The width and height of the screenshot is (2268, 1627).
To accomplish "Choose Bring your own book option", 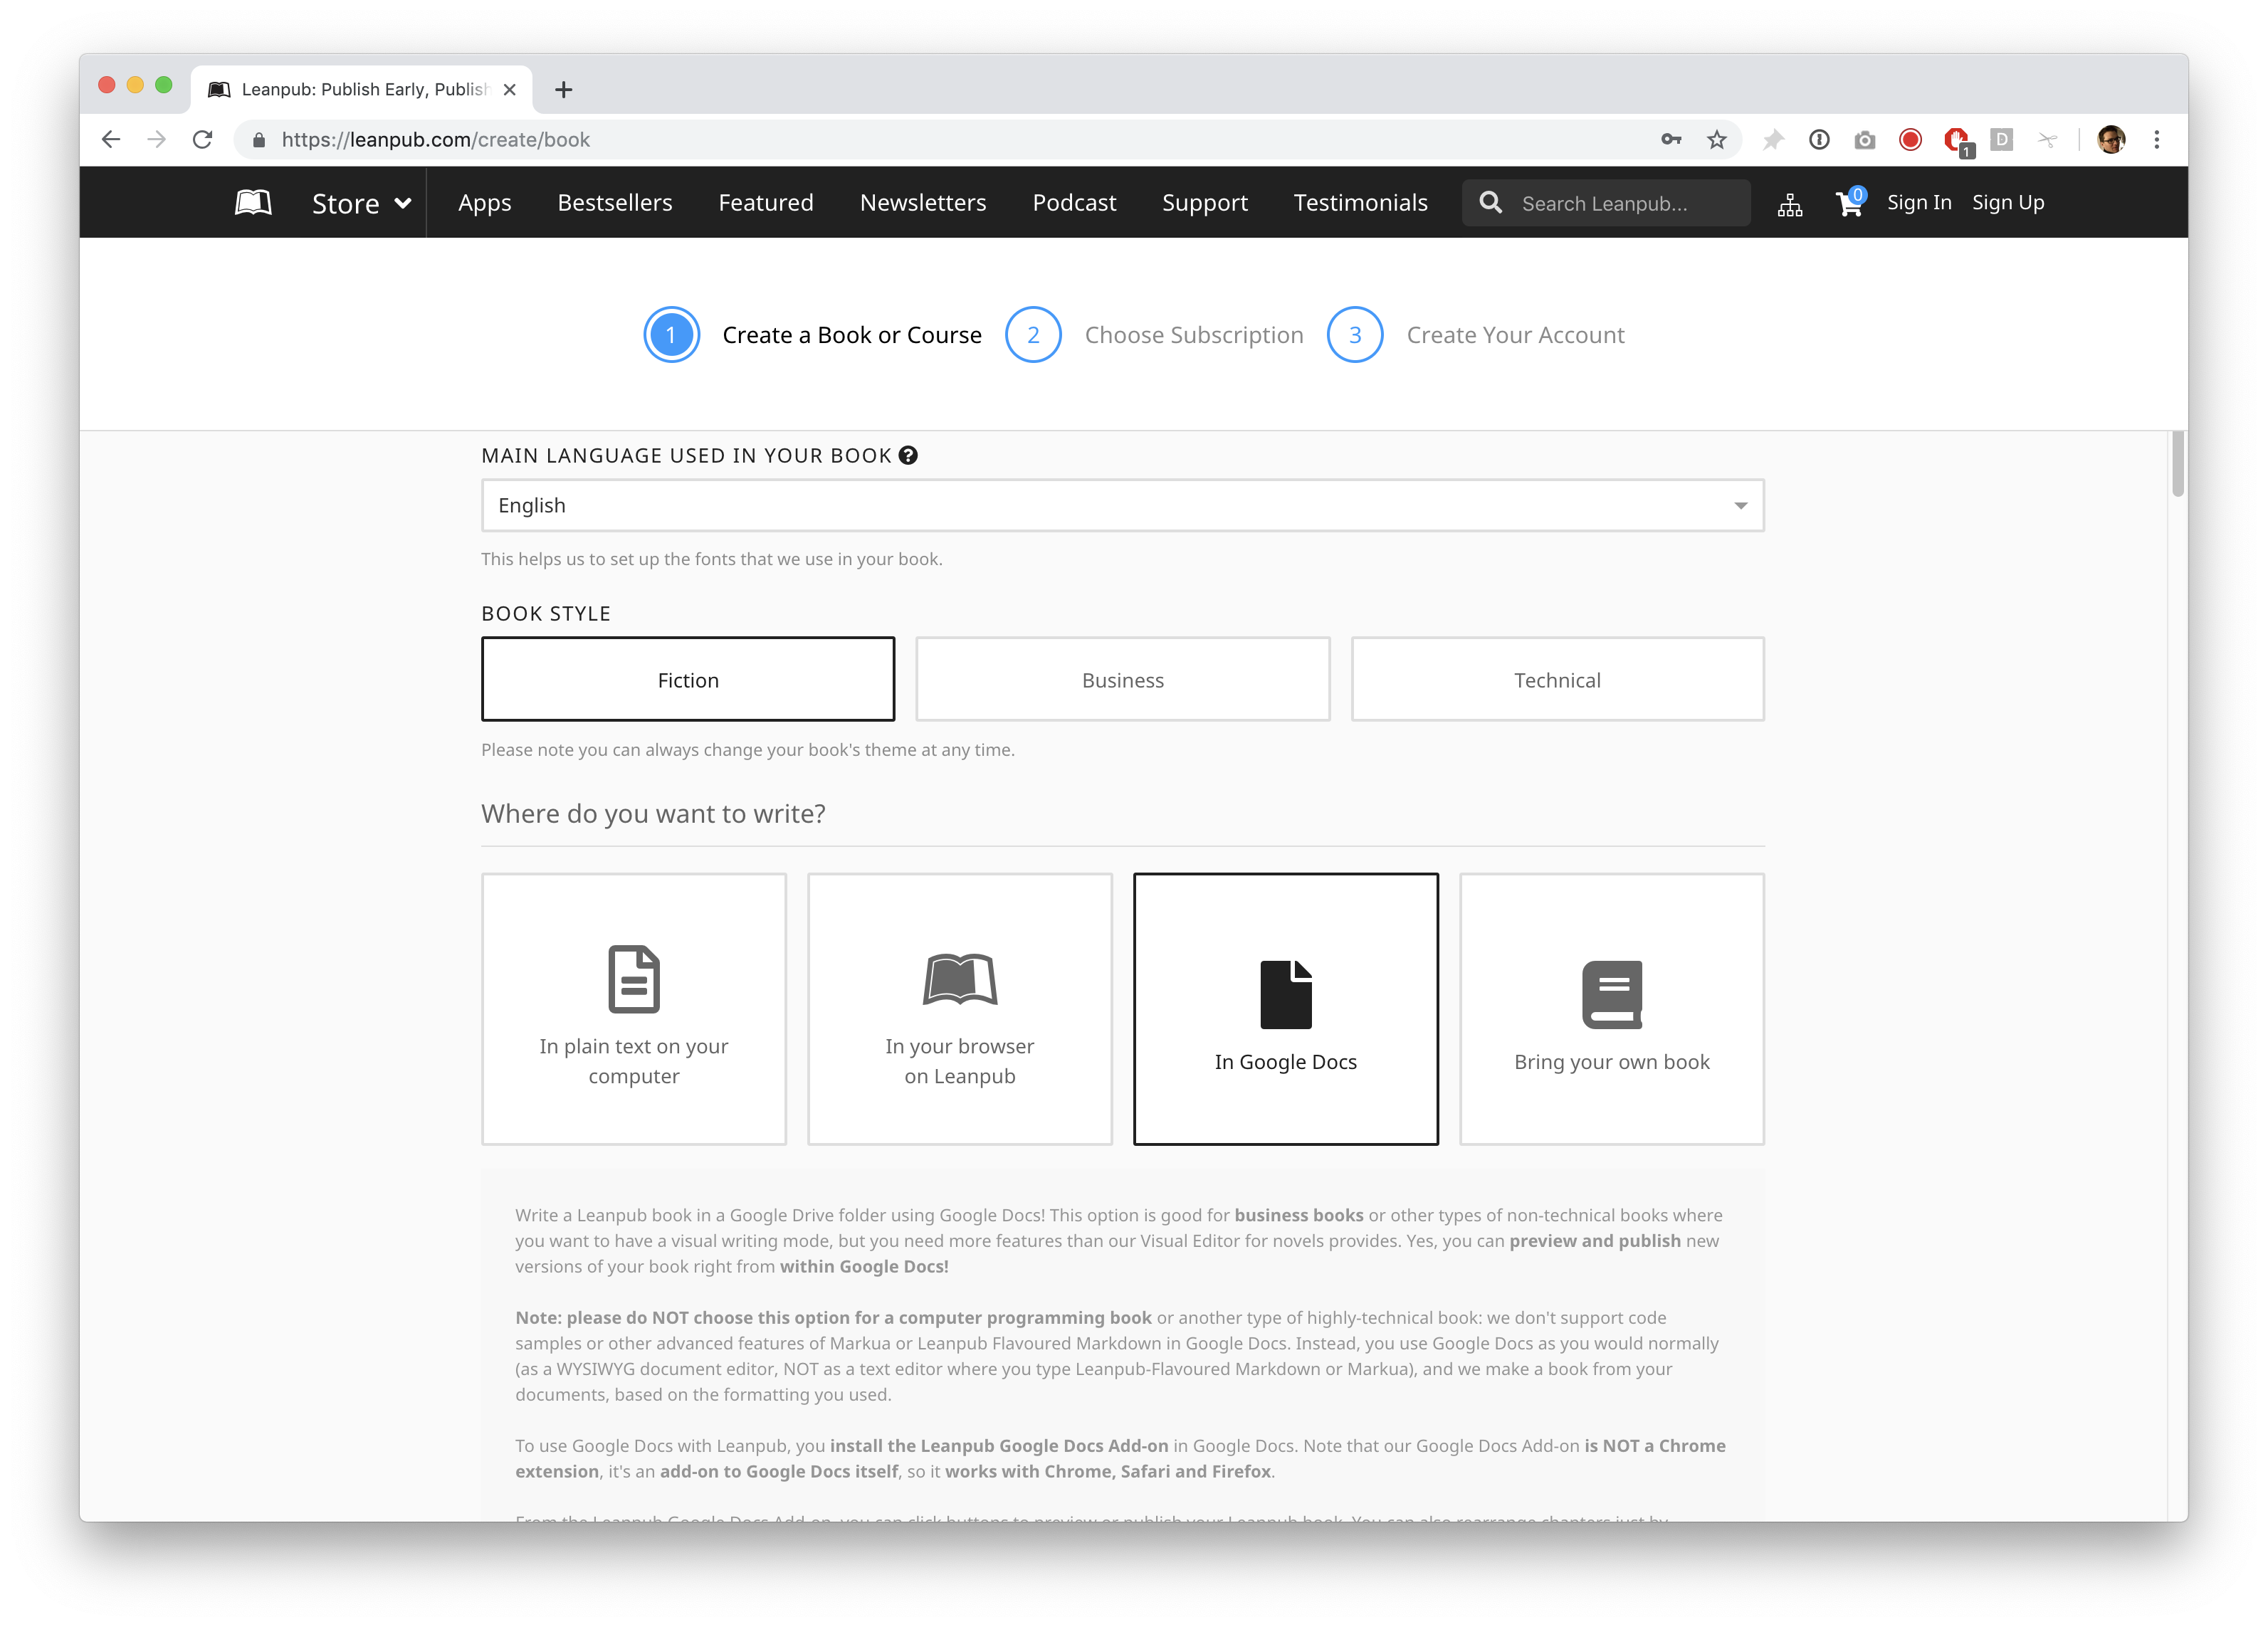I will [x=1612, y=1009].
